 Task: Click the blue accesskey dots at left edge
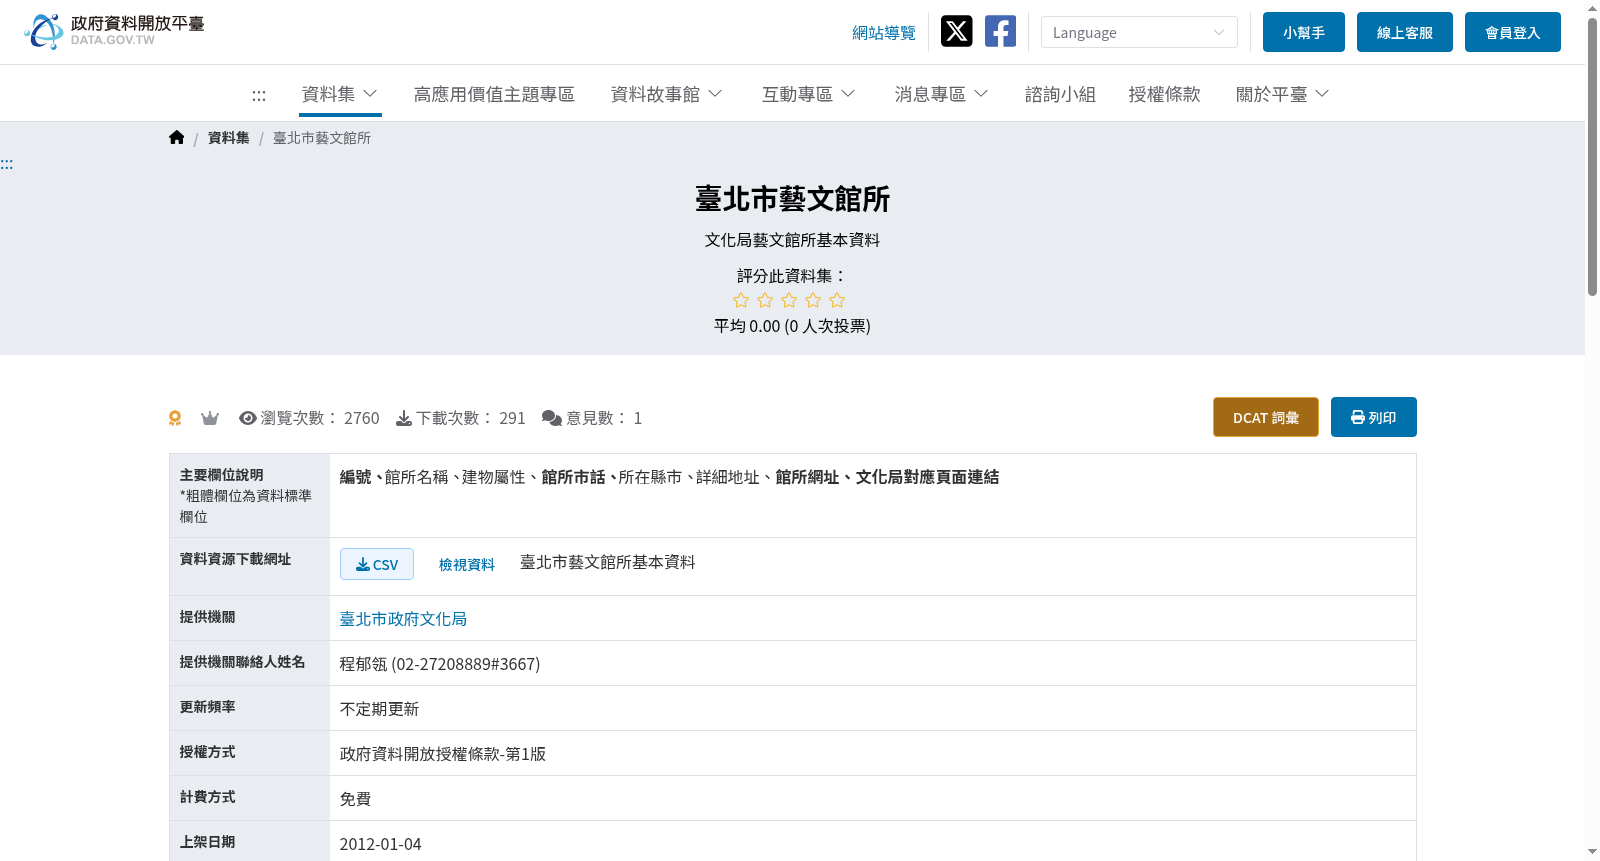click(x=7, y=164)
